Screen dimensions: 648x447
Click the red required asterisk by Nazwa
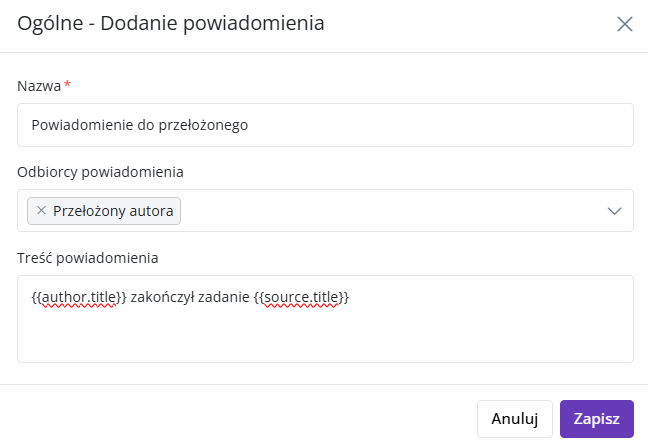[67, 84]
